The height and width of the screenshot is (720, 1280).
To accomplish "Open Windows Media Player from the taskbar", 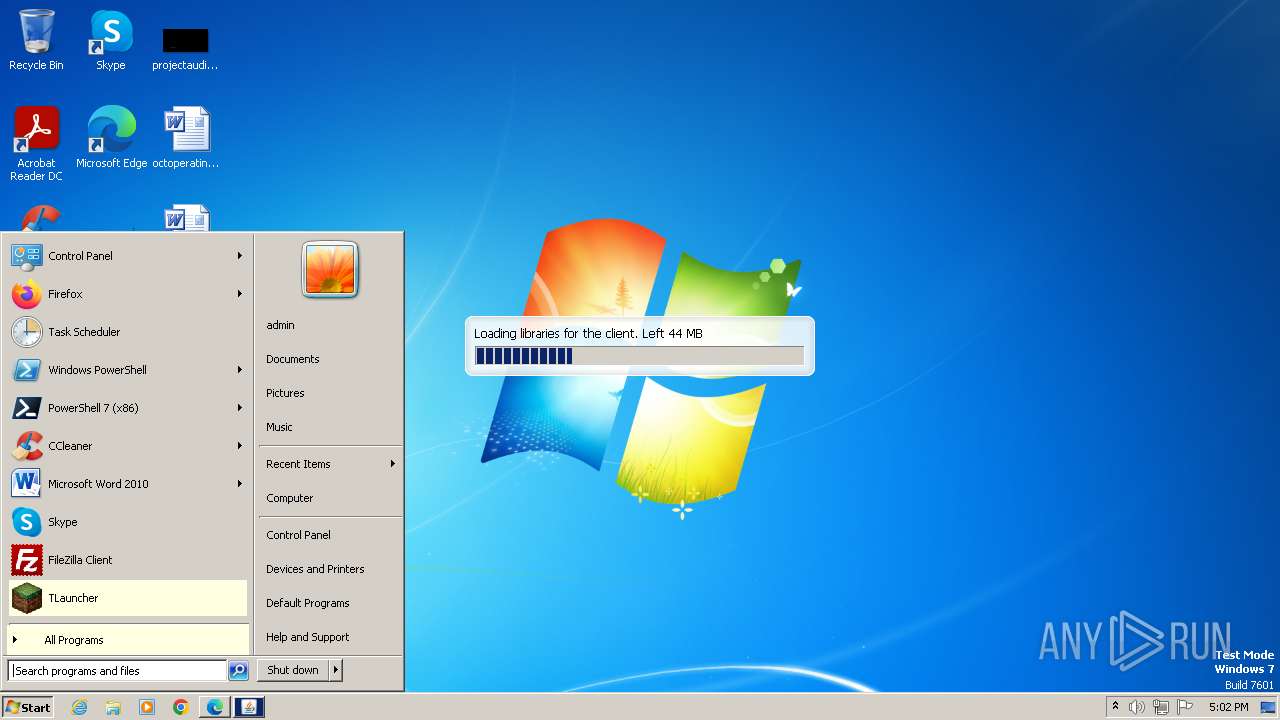I will pos(147,707).
